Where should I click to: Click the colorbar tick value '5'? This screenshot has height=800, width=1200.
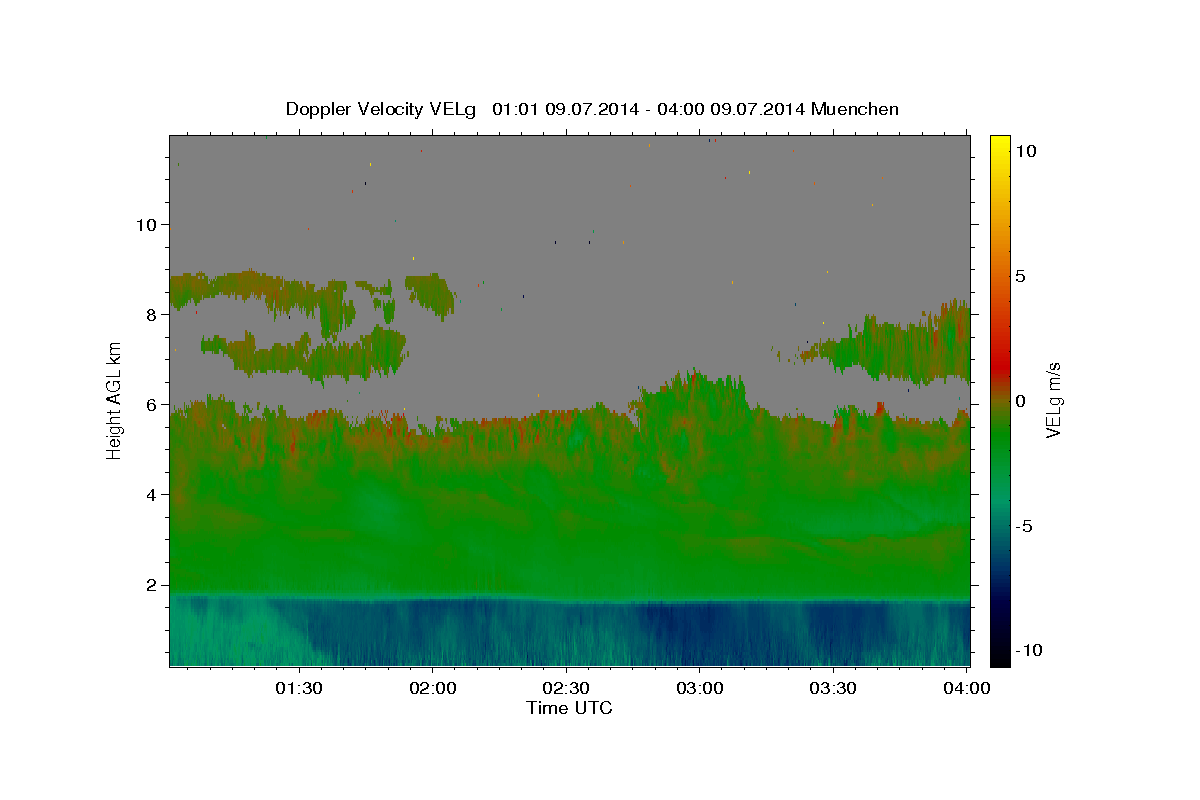point(1020,276)
